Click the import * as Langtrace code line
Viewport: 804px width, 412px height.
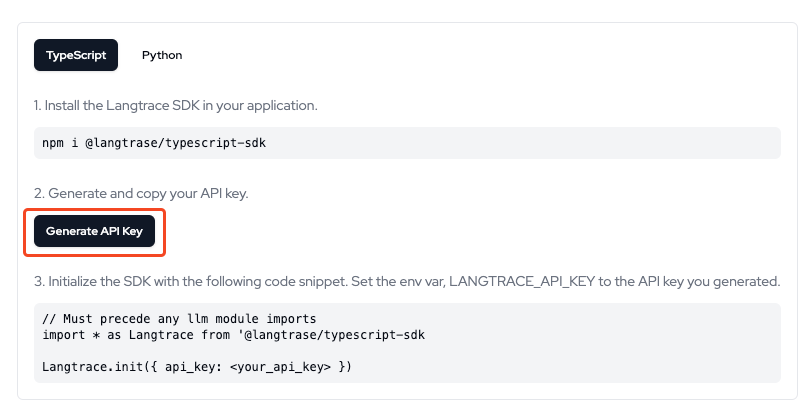point(233,335)
